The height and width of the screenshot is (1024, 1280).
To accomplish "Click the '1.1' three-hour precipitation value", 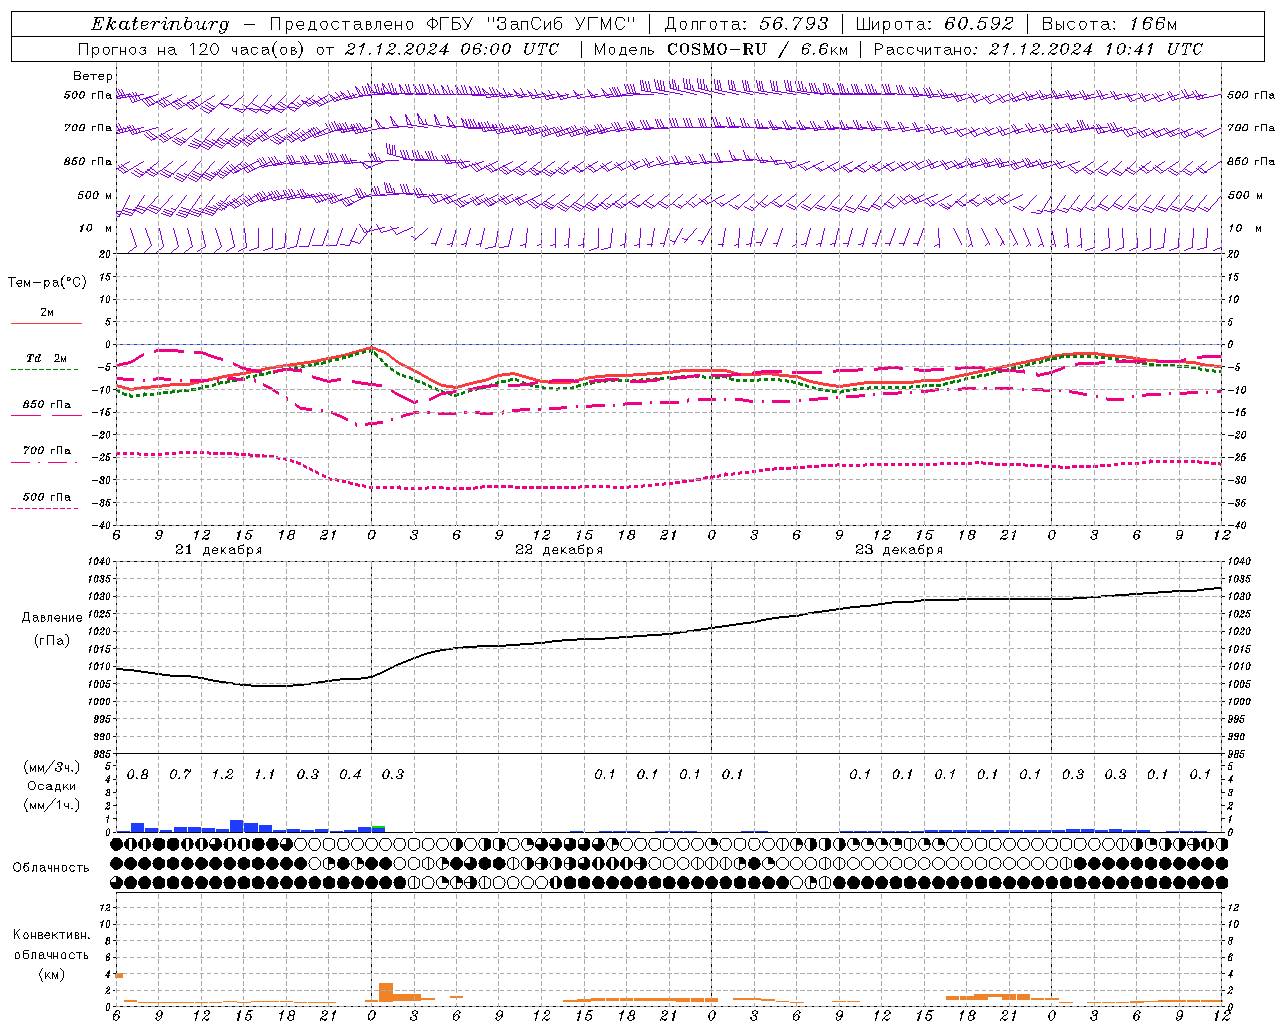I will point(265,774).
